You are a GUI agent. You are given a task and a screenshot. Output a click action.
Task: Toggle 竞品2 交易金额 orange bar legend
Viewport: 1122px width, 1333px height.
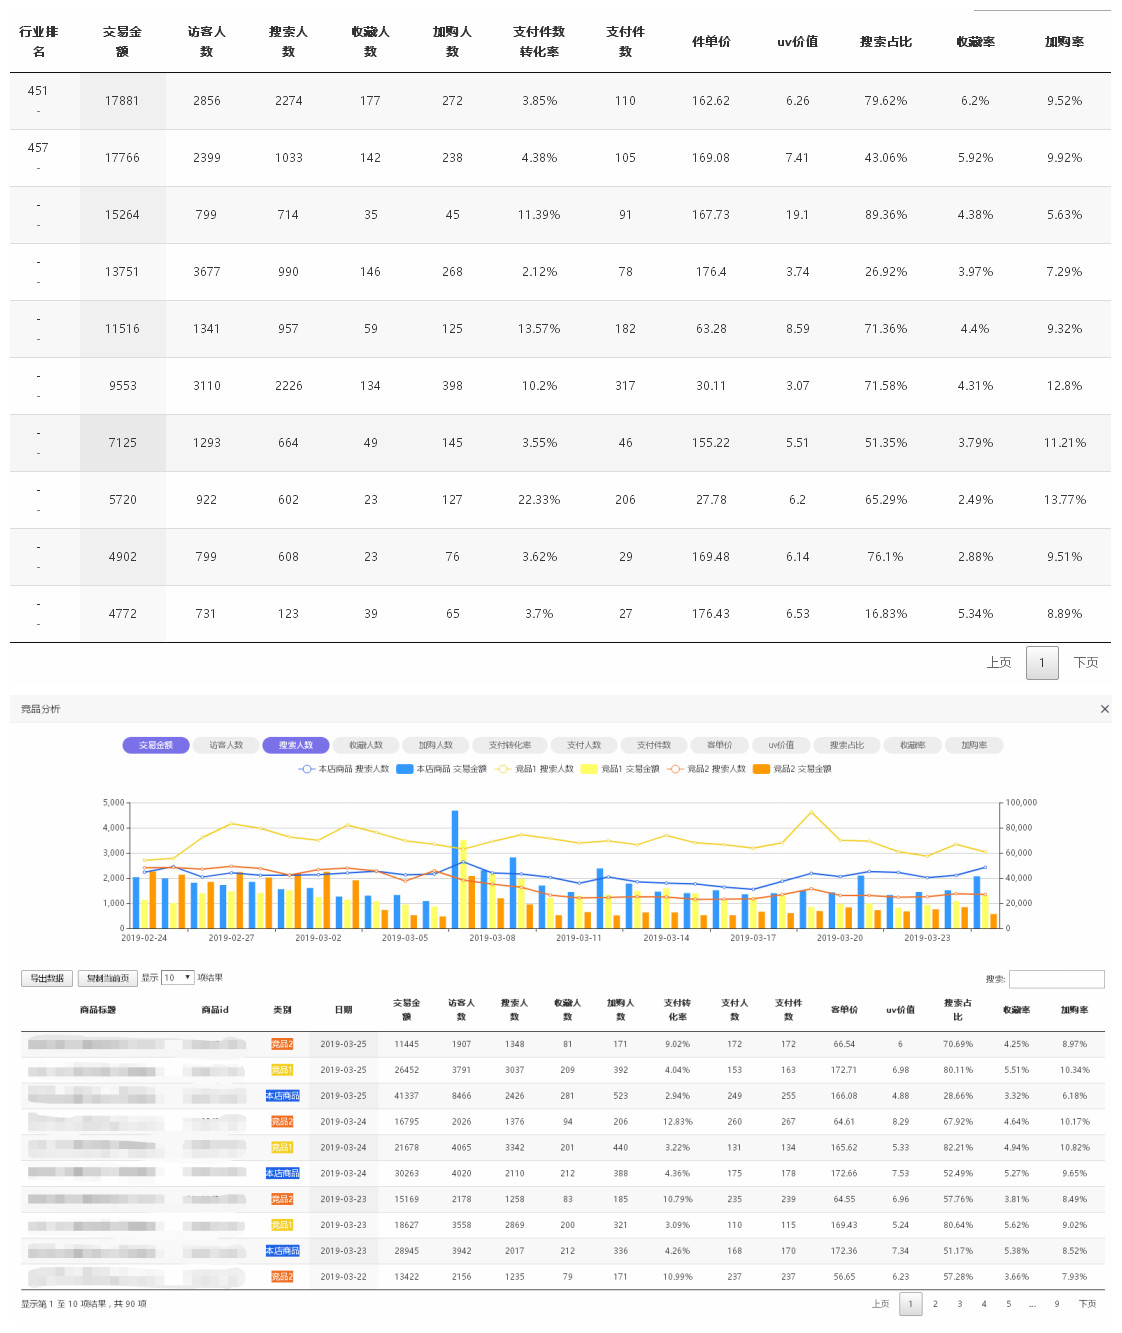pyautogui.click(x=762, y=769)
